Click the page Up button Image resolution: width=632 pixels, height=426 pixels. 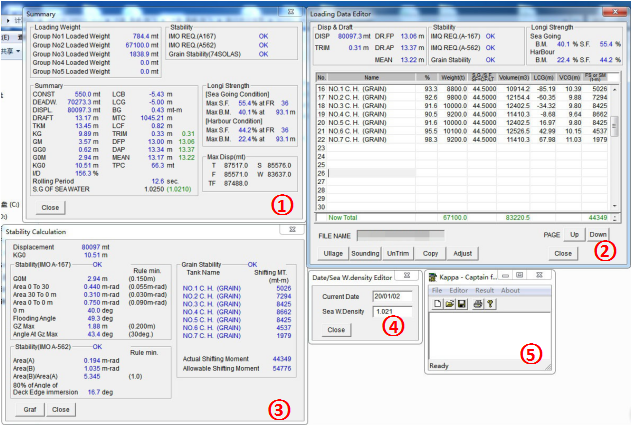[574, 235]
